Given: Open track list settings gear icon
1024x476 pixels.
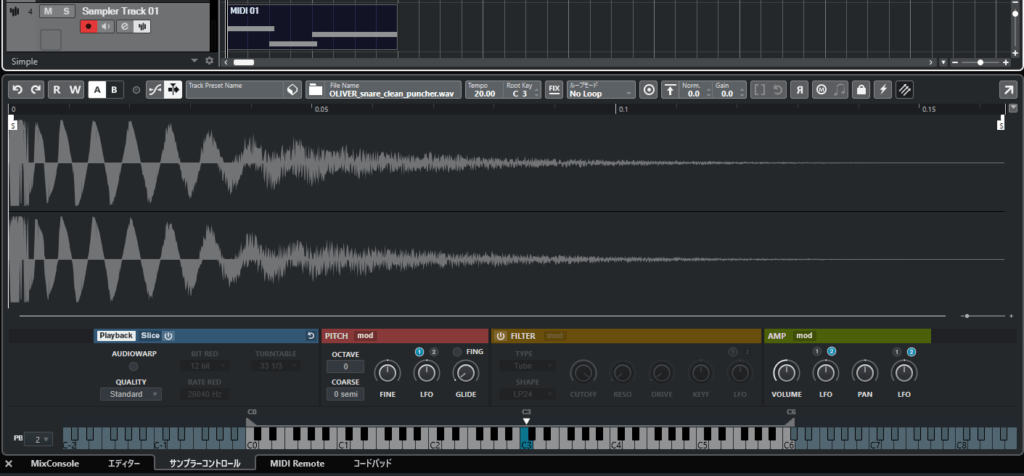Looking at the screenshot, I should pyautogui.click(x=209, y=61).
